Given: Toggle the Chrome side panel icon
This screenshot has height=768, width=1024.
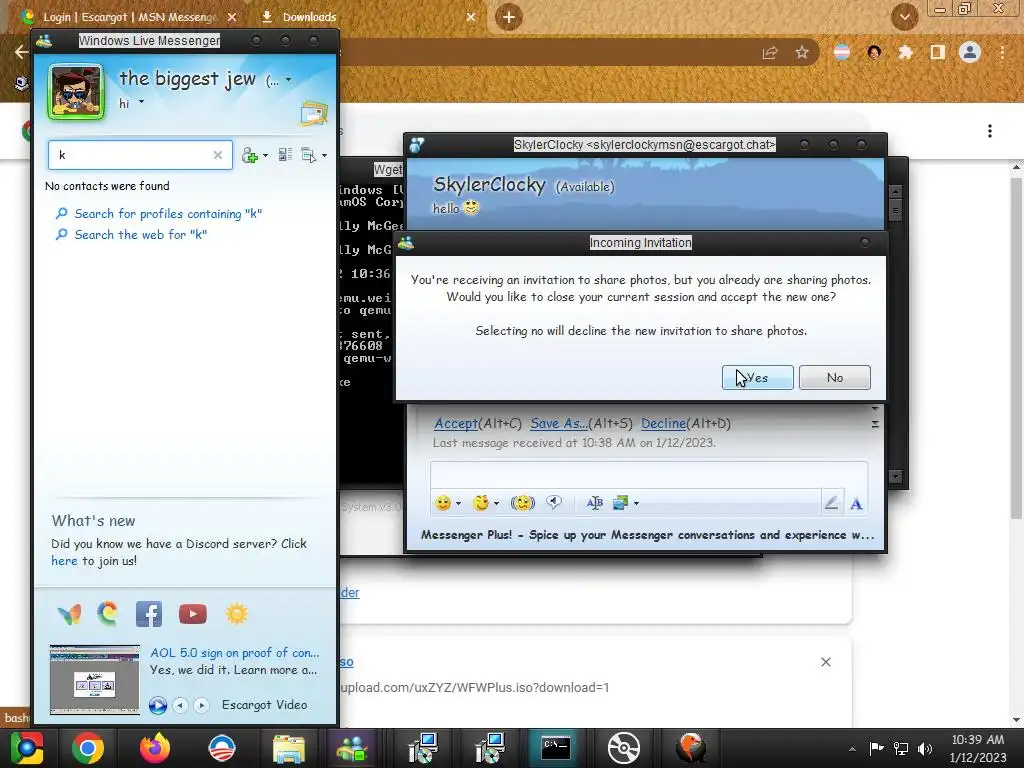Looking at the screenshot, I should click(x=938, y=52).
